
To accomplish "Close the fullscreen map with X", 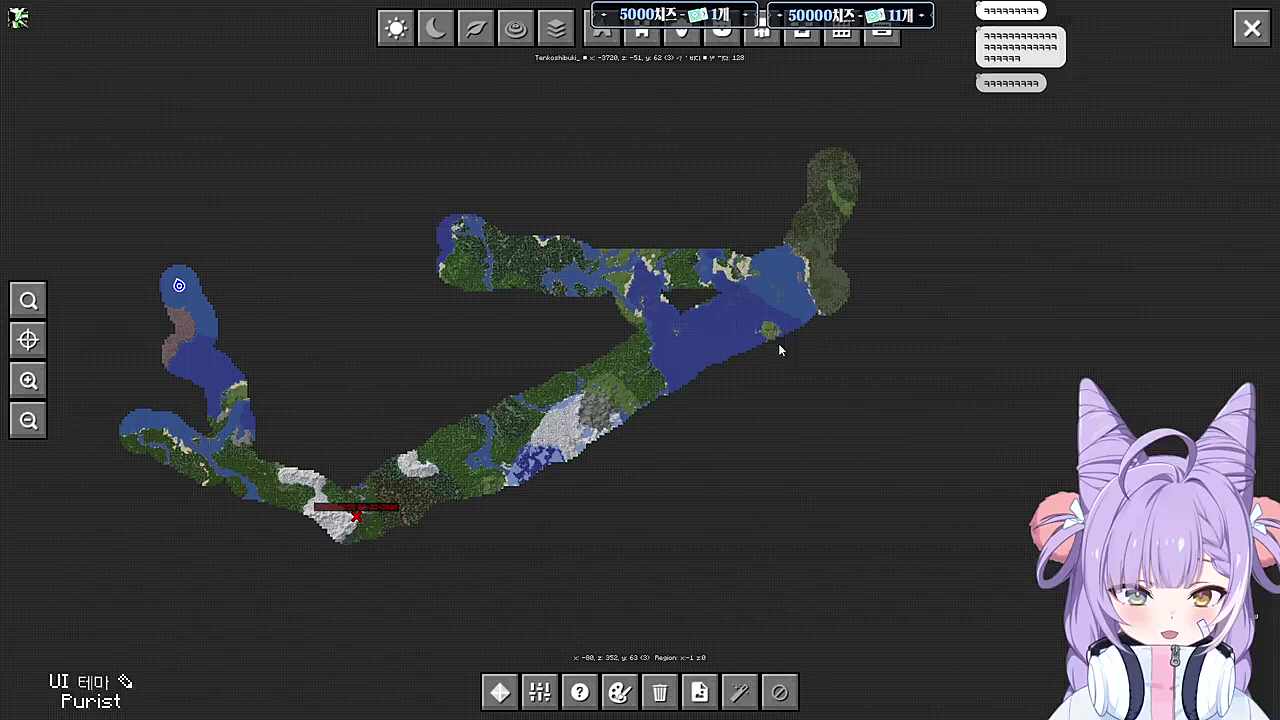I will click(x=1252, y=29).
